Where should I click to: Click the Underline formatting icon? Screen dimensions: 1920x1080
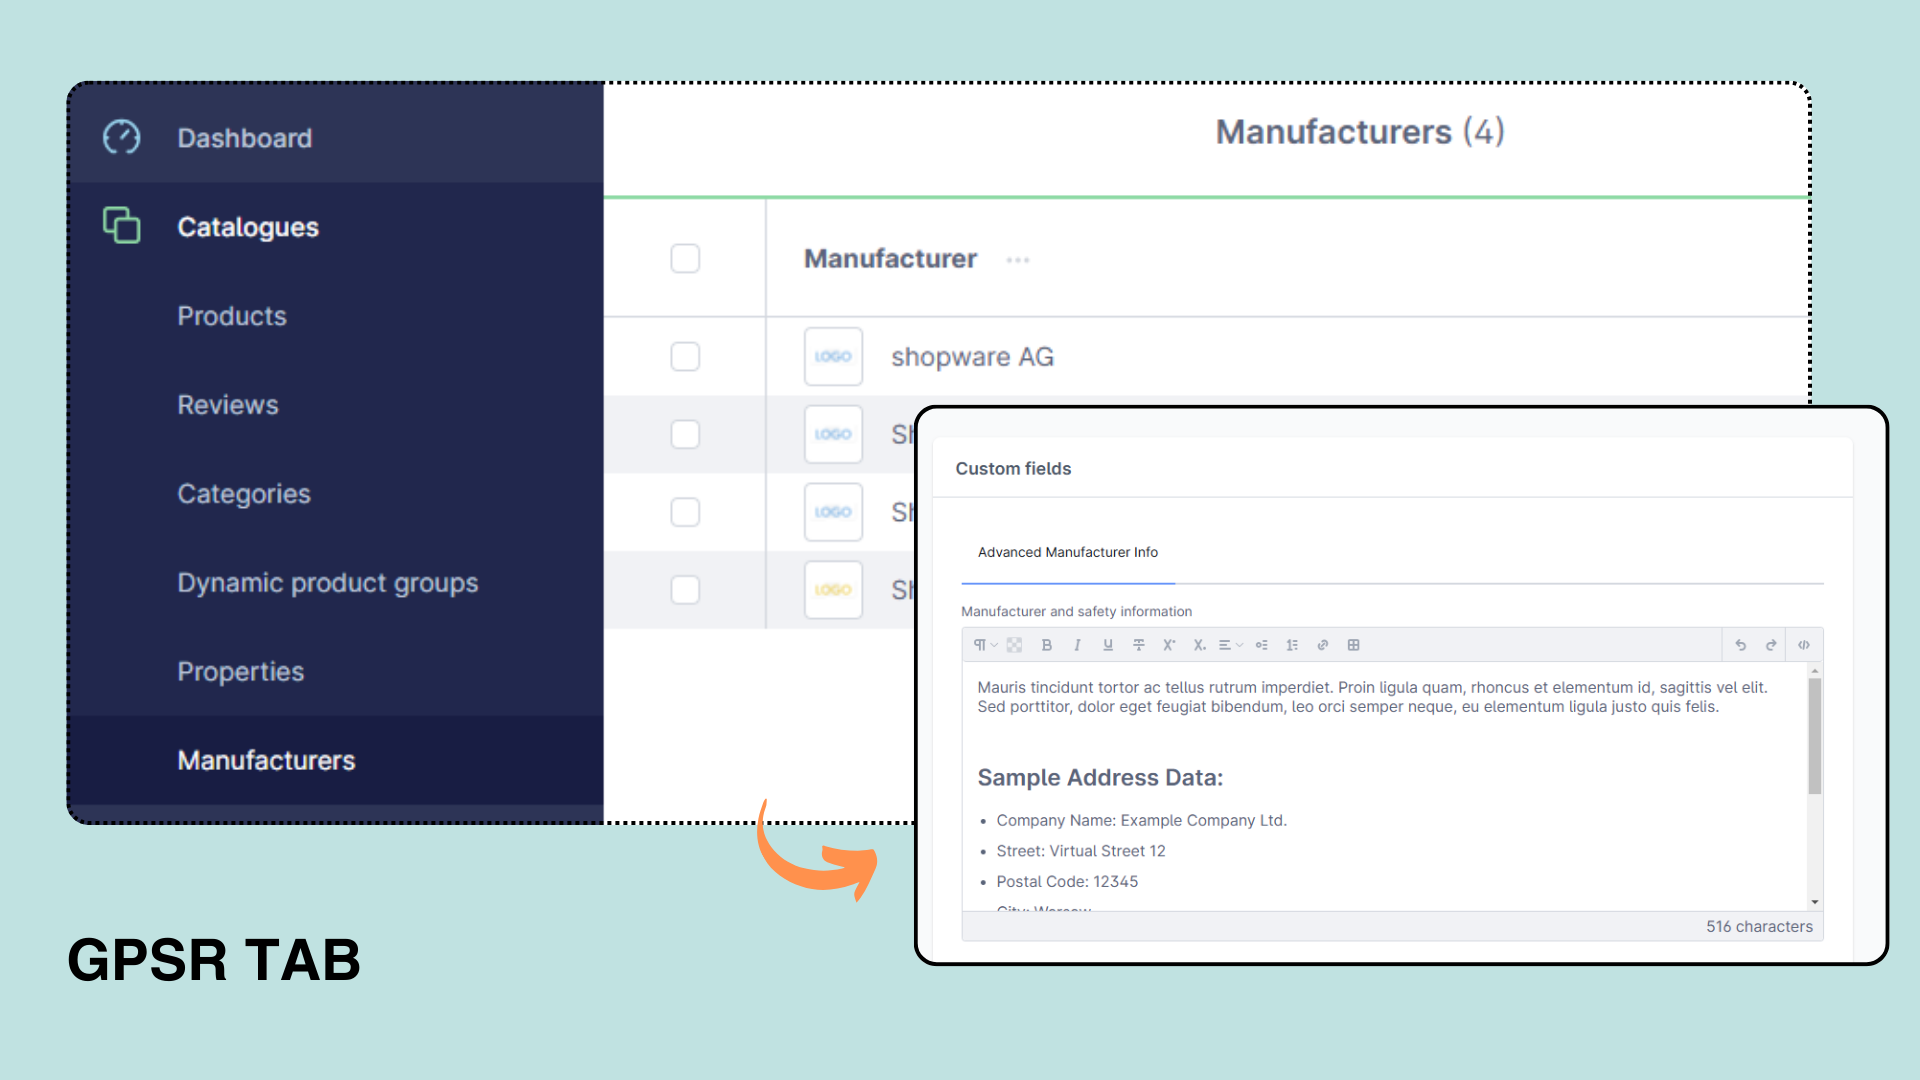pos(1106,645)
